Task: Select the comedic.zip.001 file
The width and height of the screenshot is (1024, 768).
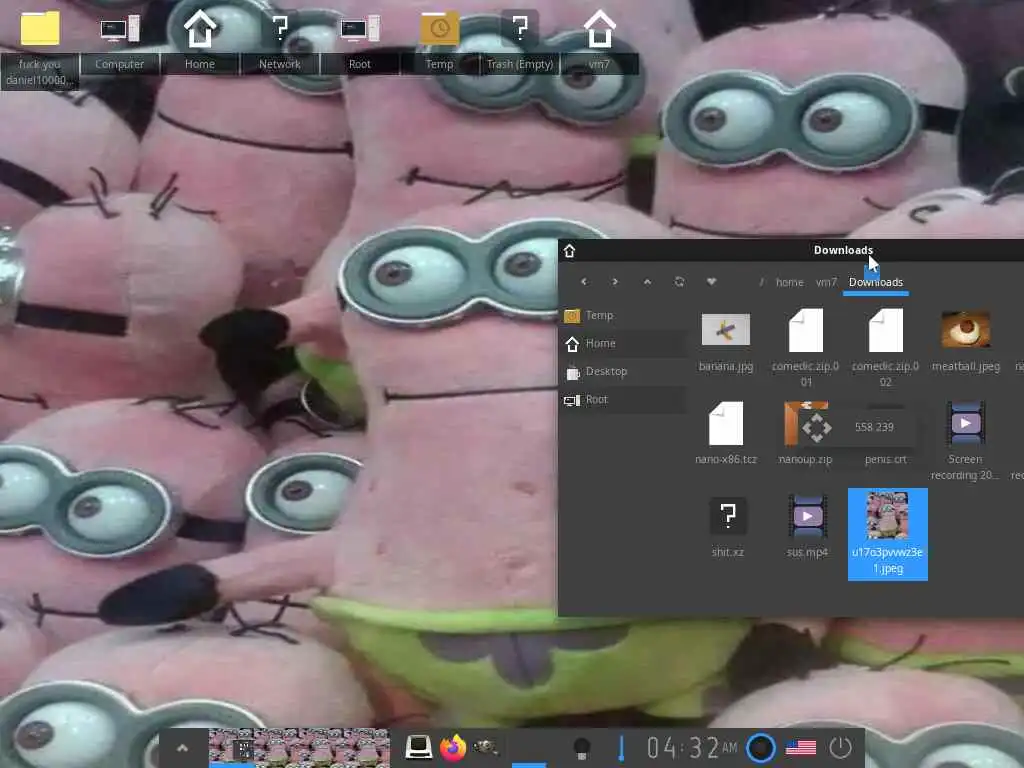Action: (806, 349)
